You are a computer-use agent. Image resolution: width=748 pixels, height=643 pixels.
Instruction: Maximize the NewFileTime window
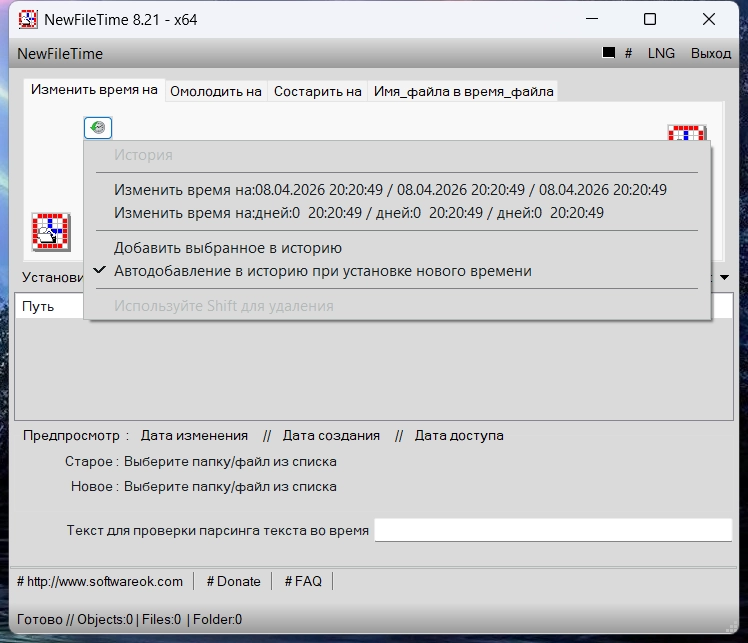650,19
